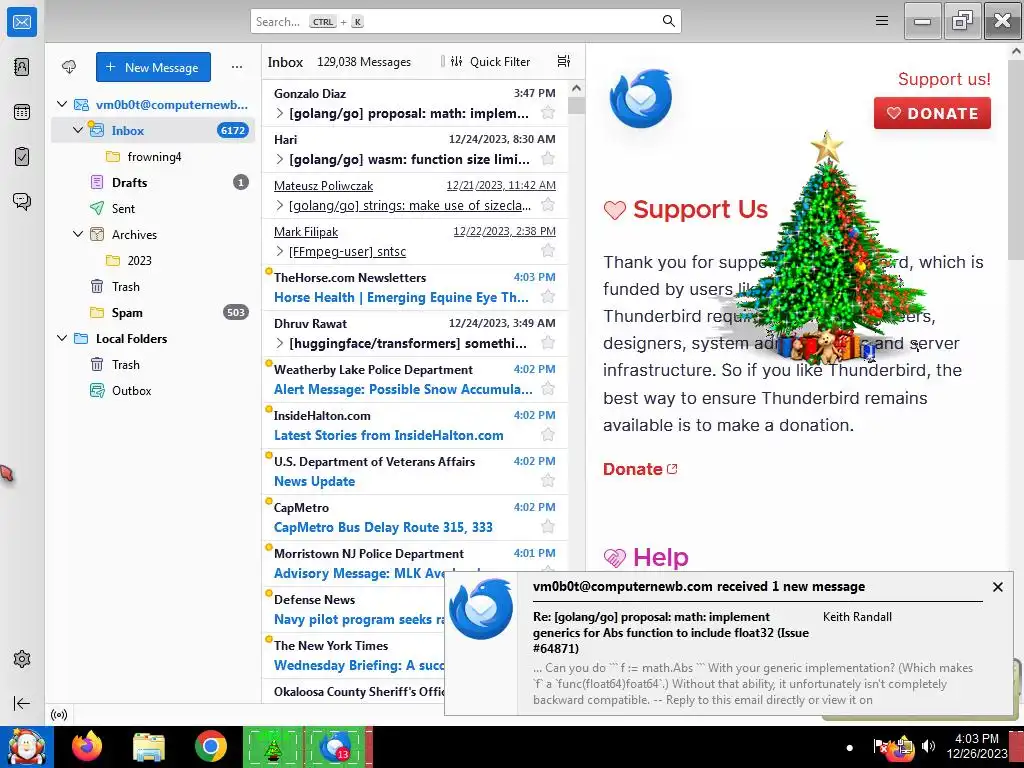
Task: Open Chrome from the taskbar
Action: click(x=210, y=746)
